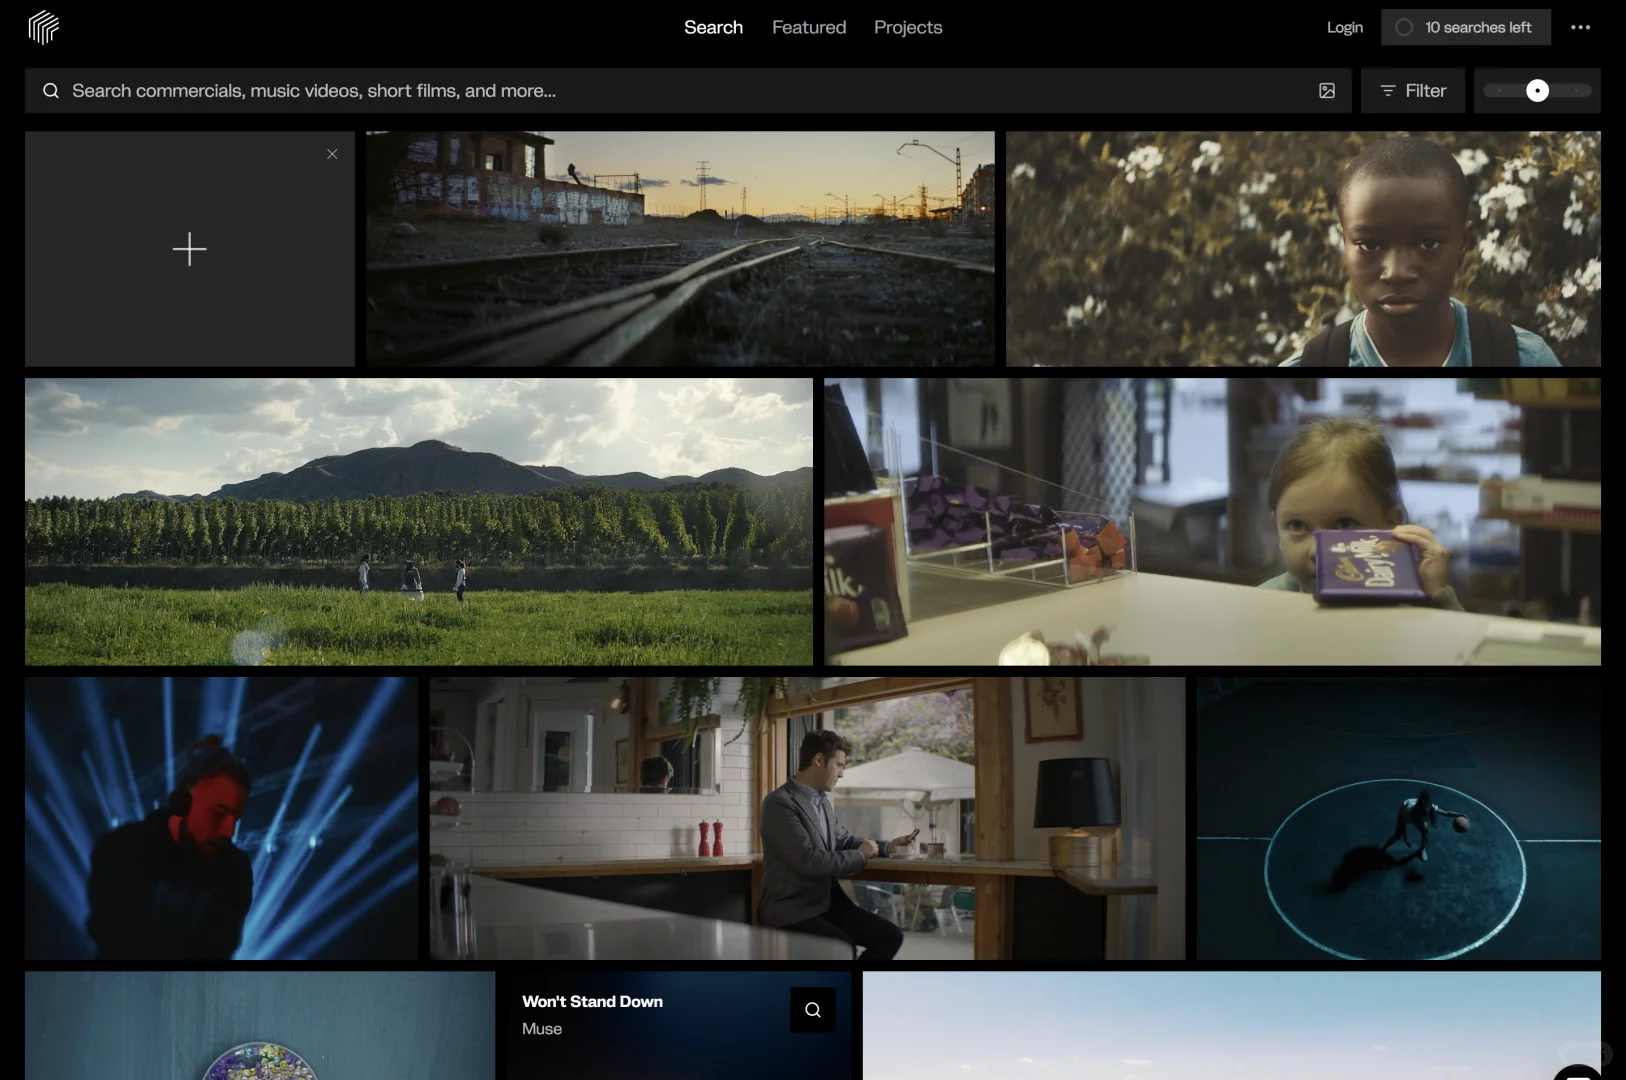Open the three-dot more menu
The width and height of the screenshot is (1626, 1080).
[1580, 27]
